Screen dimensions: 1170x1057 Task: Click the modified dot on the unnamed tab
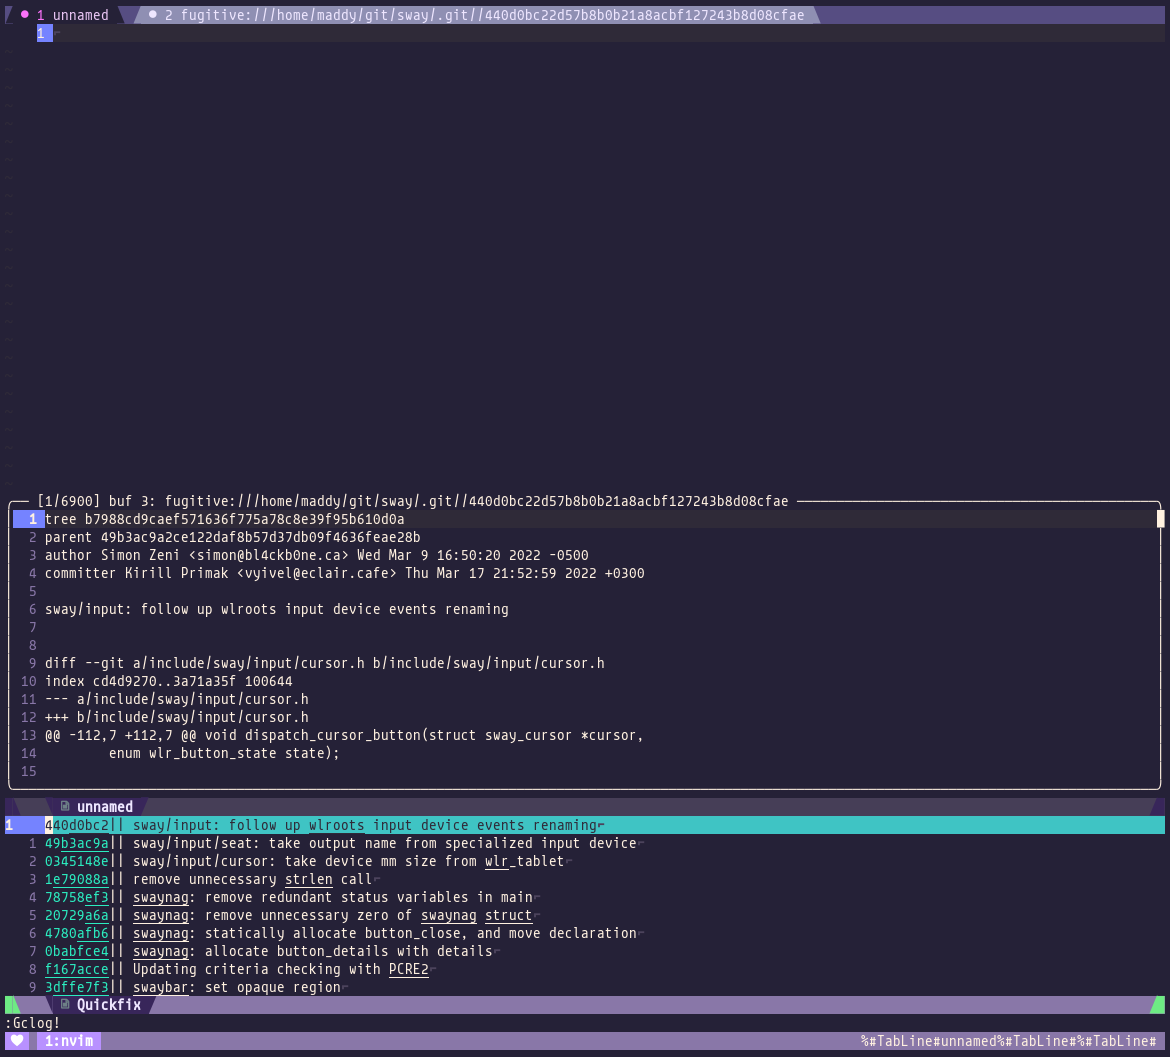coord(26,14)
